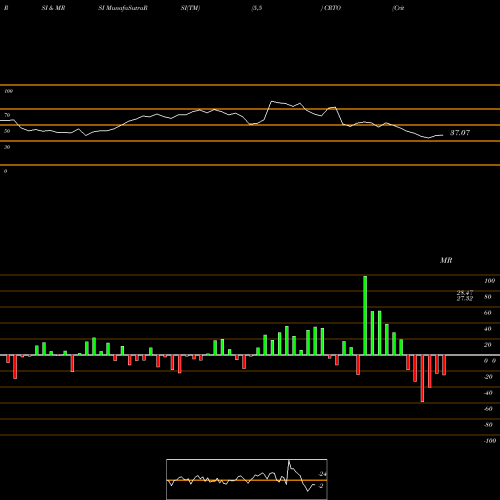
Task: Click the longest red MR bar
Action: pos(422,378)
